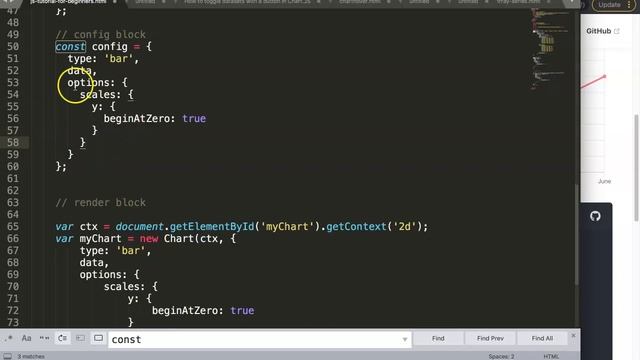Click line number 65 in the gutter
Viewport: 640px width, 360px height.
13,227
